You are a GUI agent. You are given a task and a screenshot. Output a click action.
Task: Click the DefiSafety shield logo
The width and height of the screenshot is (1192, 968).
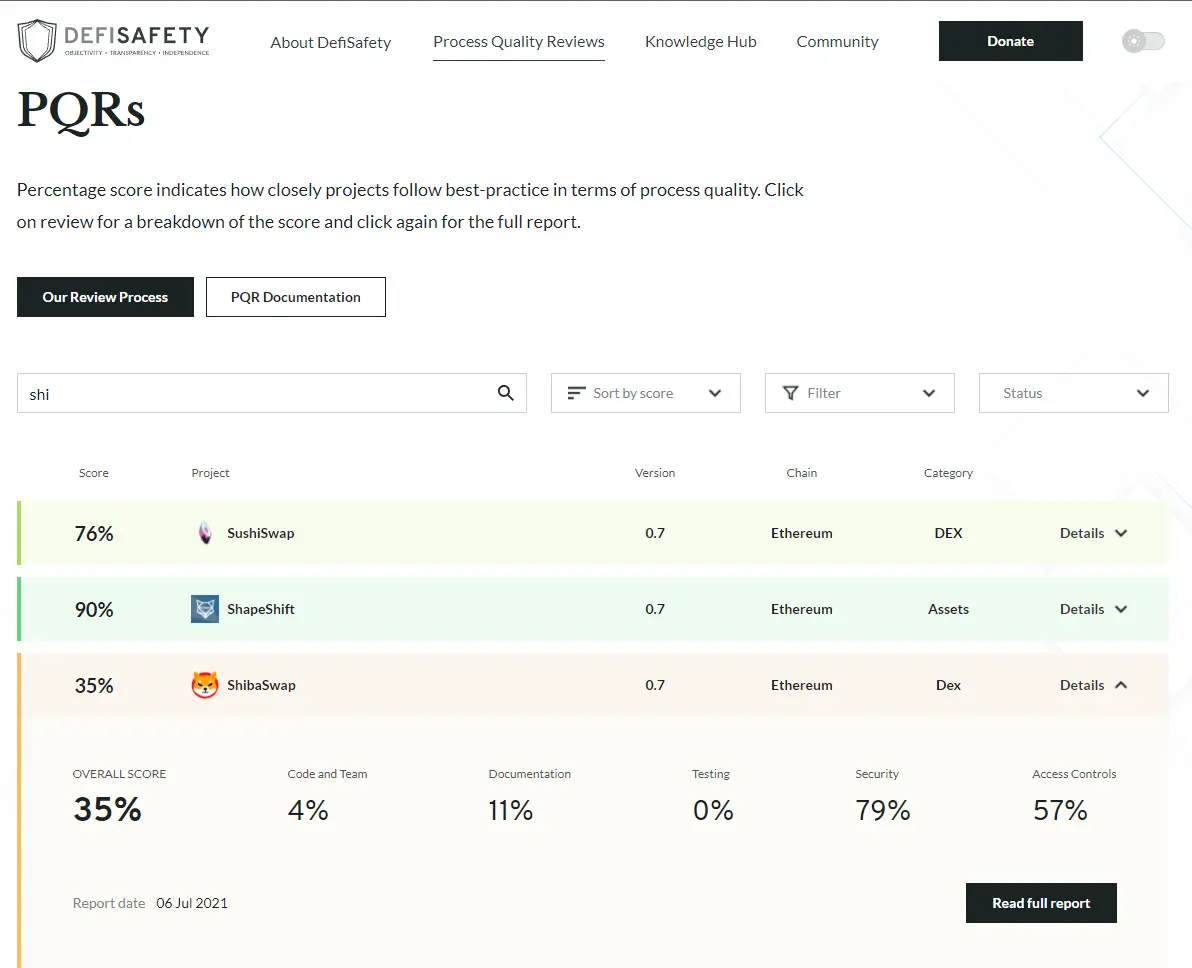(36, 41)
